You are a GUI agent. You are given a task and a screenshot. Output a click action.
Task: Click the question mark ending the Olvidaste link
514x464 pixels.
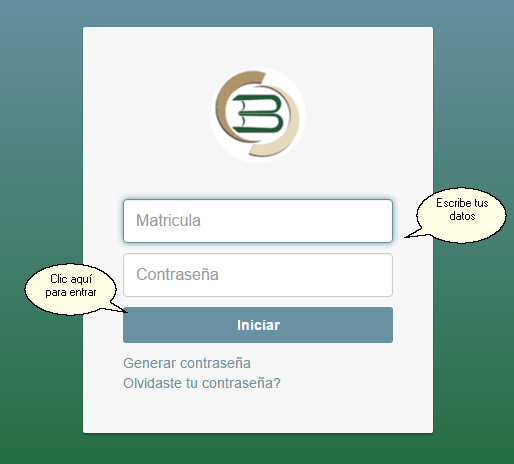(x=277, y=383)
